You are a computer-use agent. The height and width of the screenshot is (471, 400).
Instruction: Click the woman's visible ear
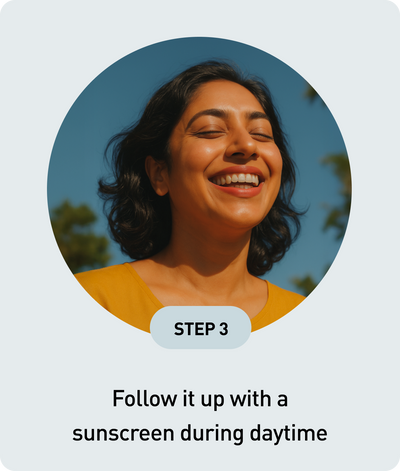(x=157, y=175)
